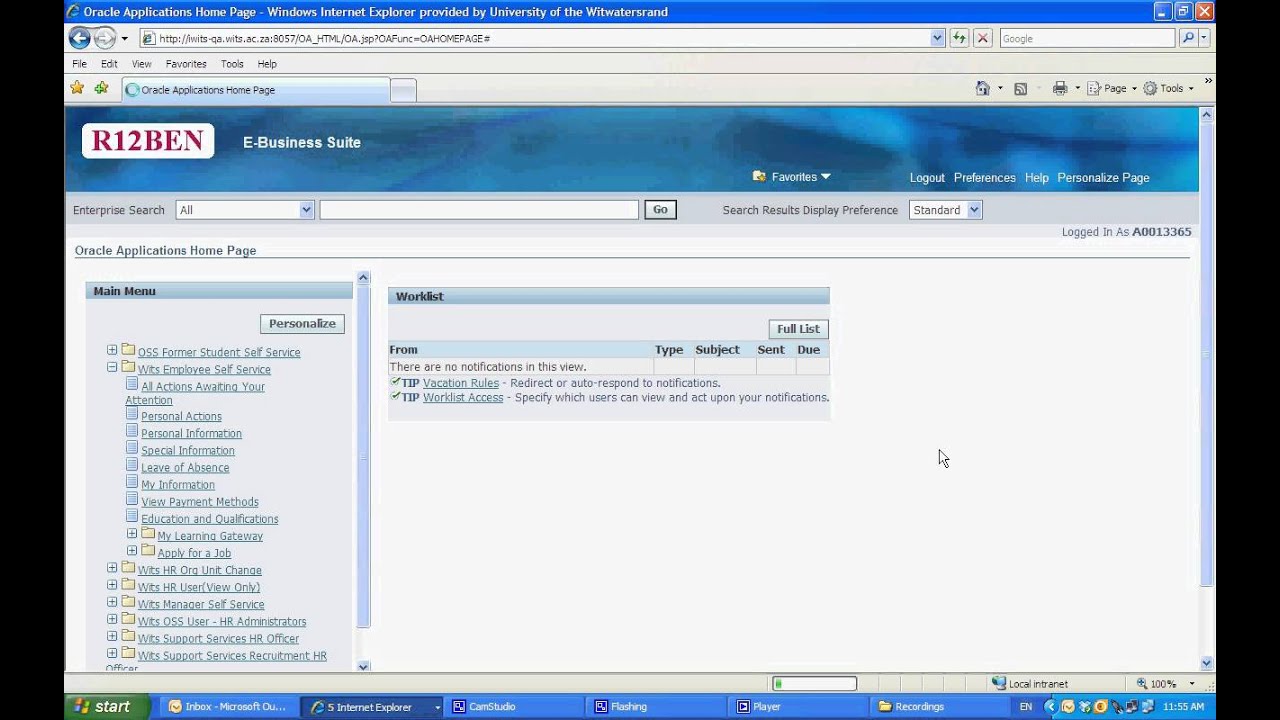Click the Google search box

1086,38
